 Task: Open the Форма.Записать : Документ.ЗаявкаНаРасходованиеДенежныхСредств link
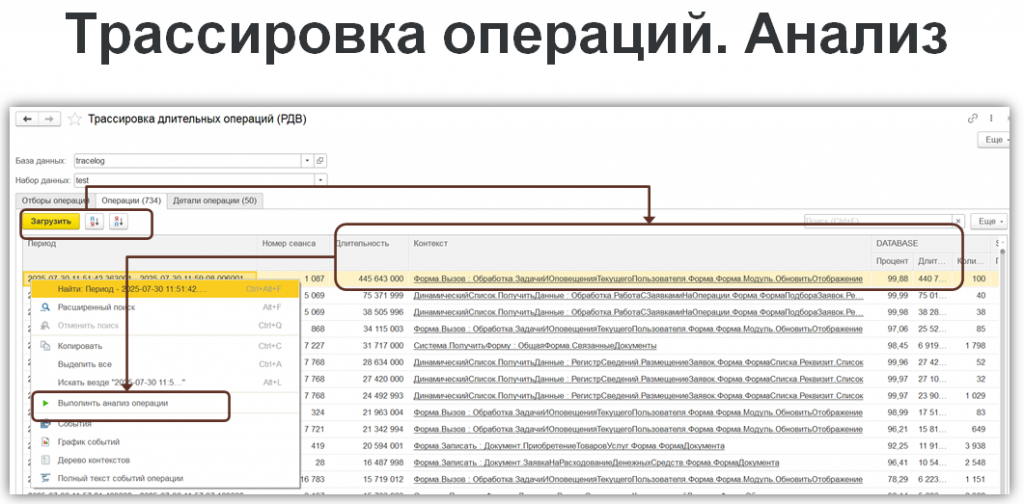point(596,463)
